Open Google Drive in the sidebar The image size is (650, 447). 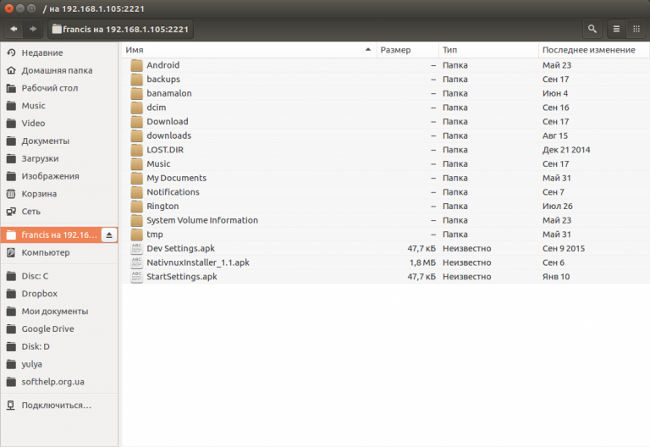[59, 329]
